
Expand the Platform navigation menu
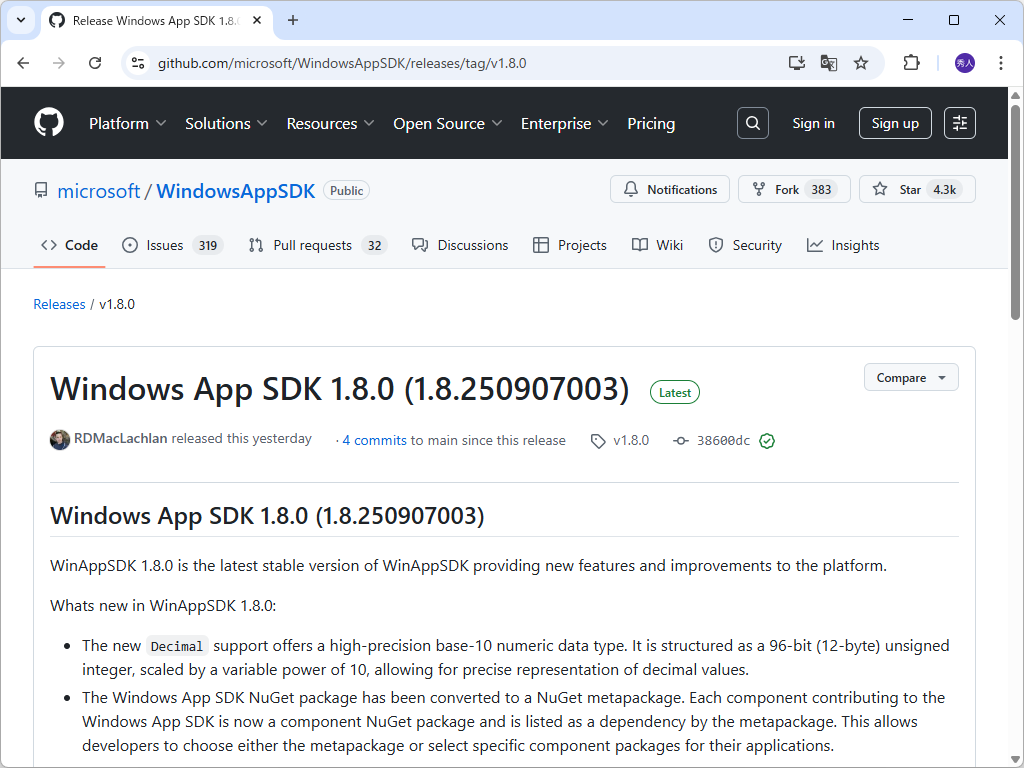click(x=127, y=123)
